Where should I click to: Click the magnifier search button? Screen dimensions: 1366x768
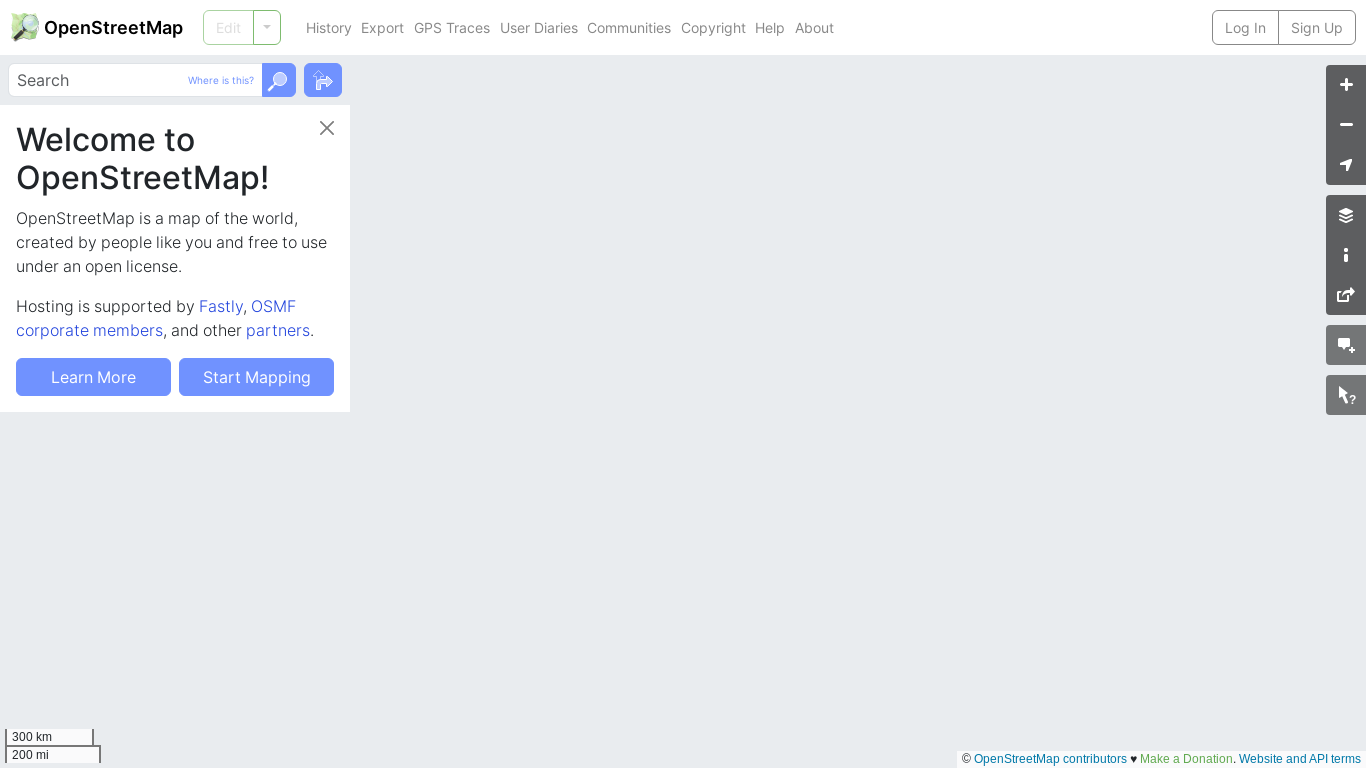point(279,80)
